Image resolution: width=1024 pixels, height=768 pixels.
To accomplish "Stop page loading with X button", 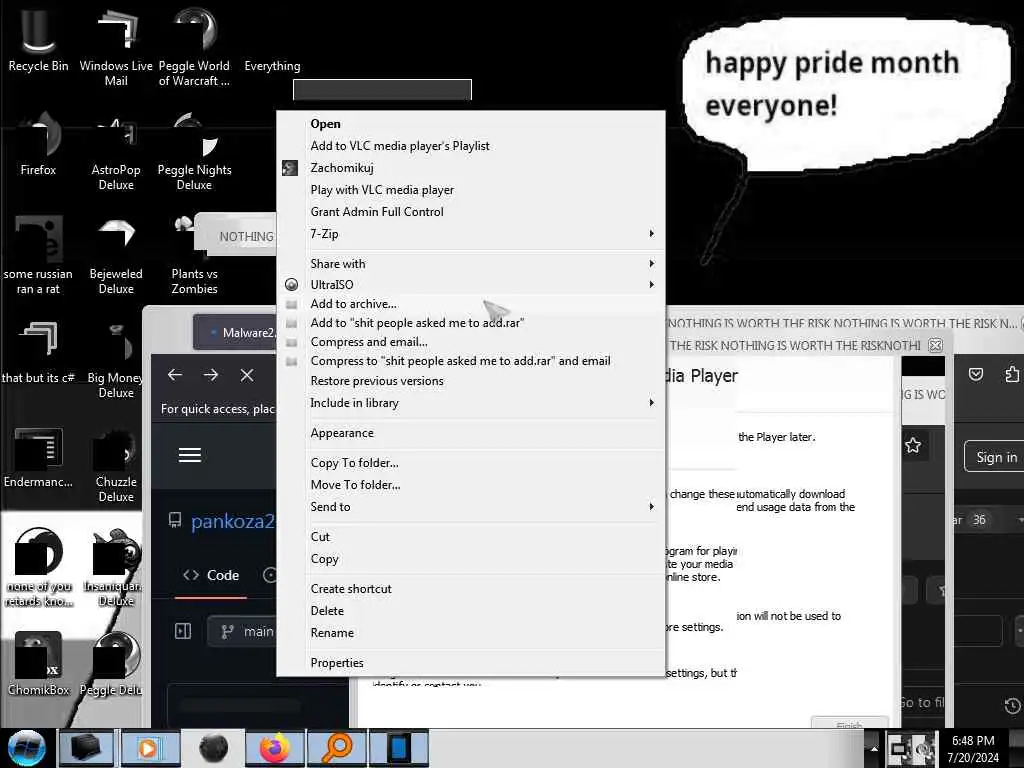I will point(247,375).
